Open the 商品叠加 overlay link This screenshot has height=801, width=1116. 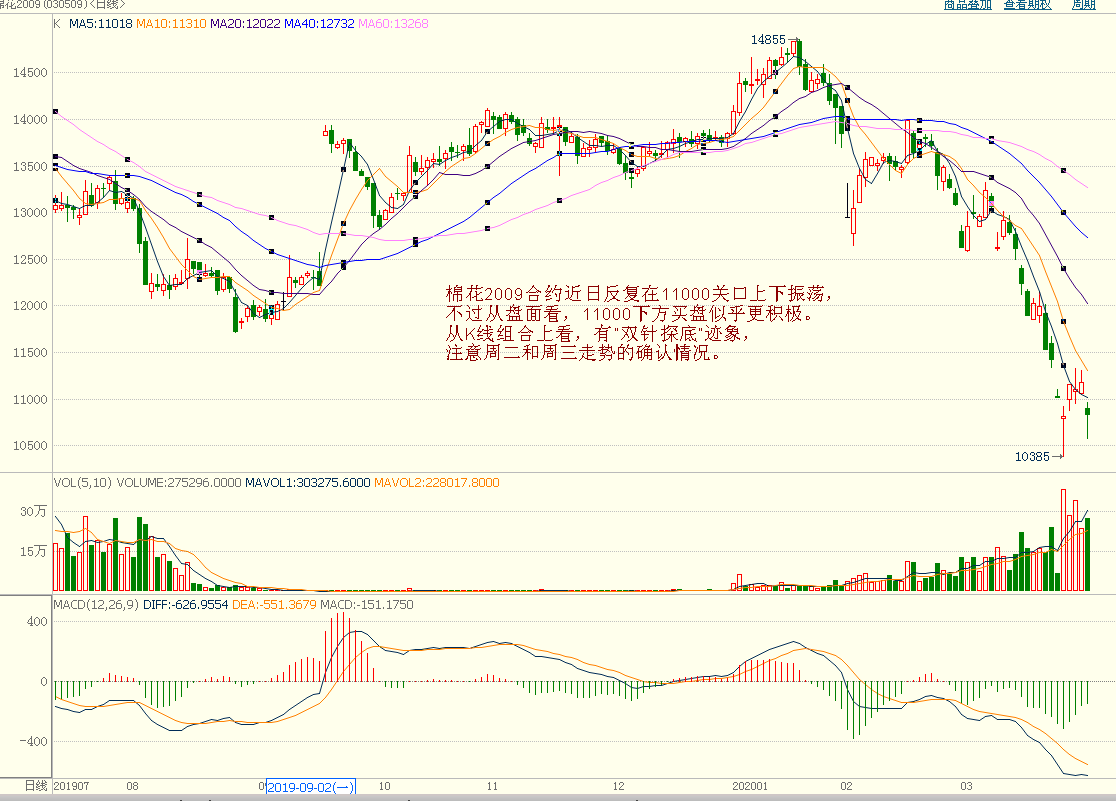click(x=967, y=5)
